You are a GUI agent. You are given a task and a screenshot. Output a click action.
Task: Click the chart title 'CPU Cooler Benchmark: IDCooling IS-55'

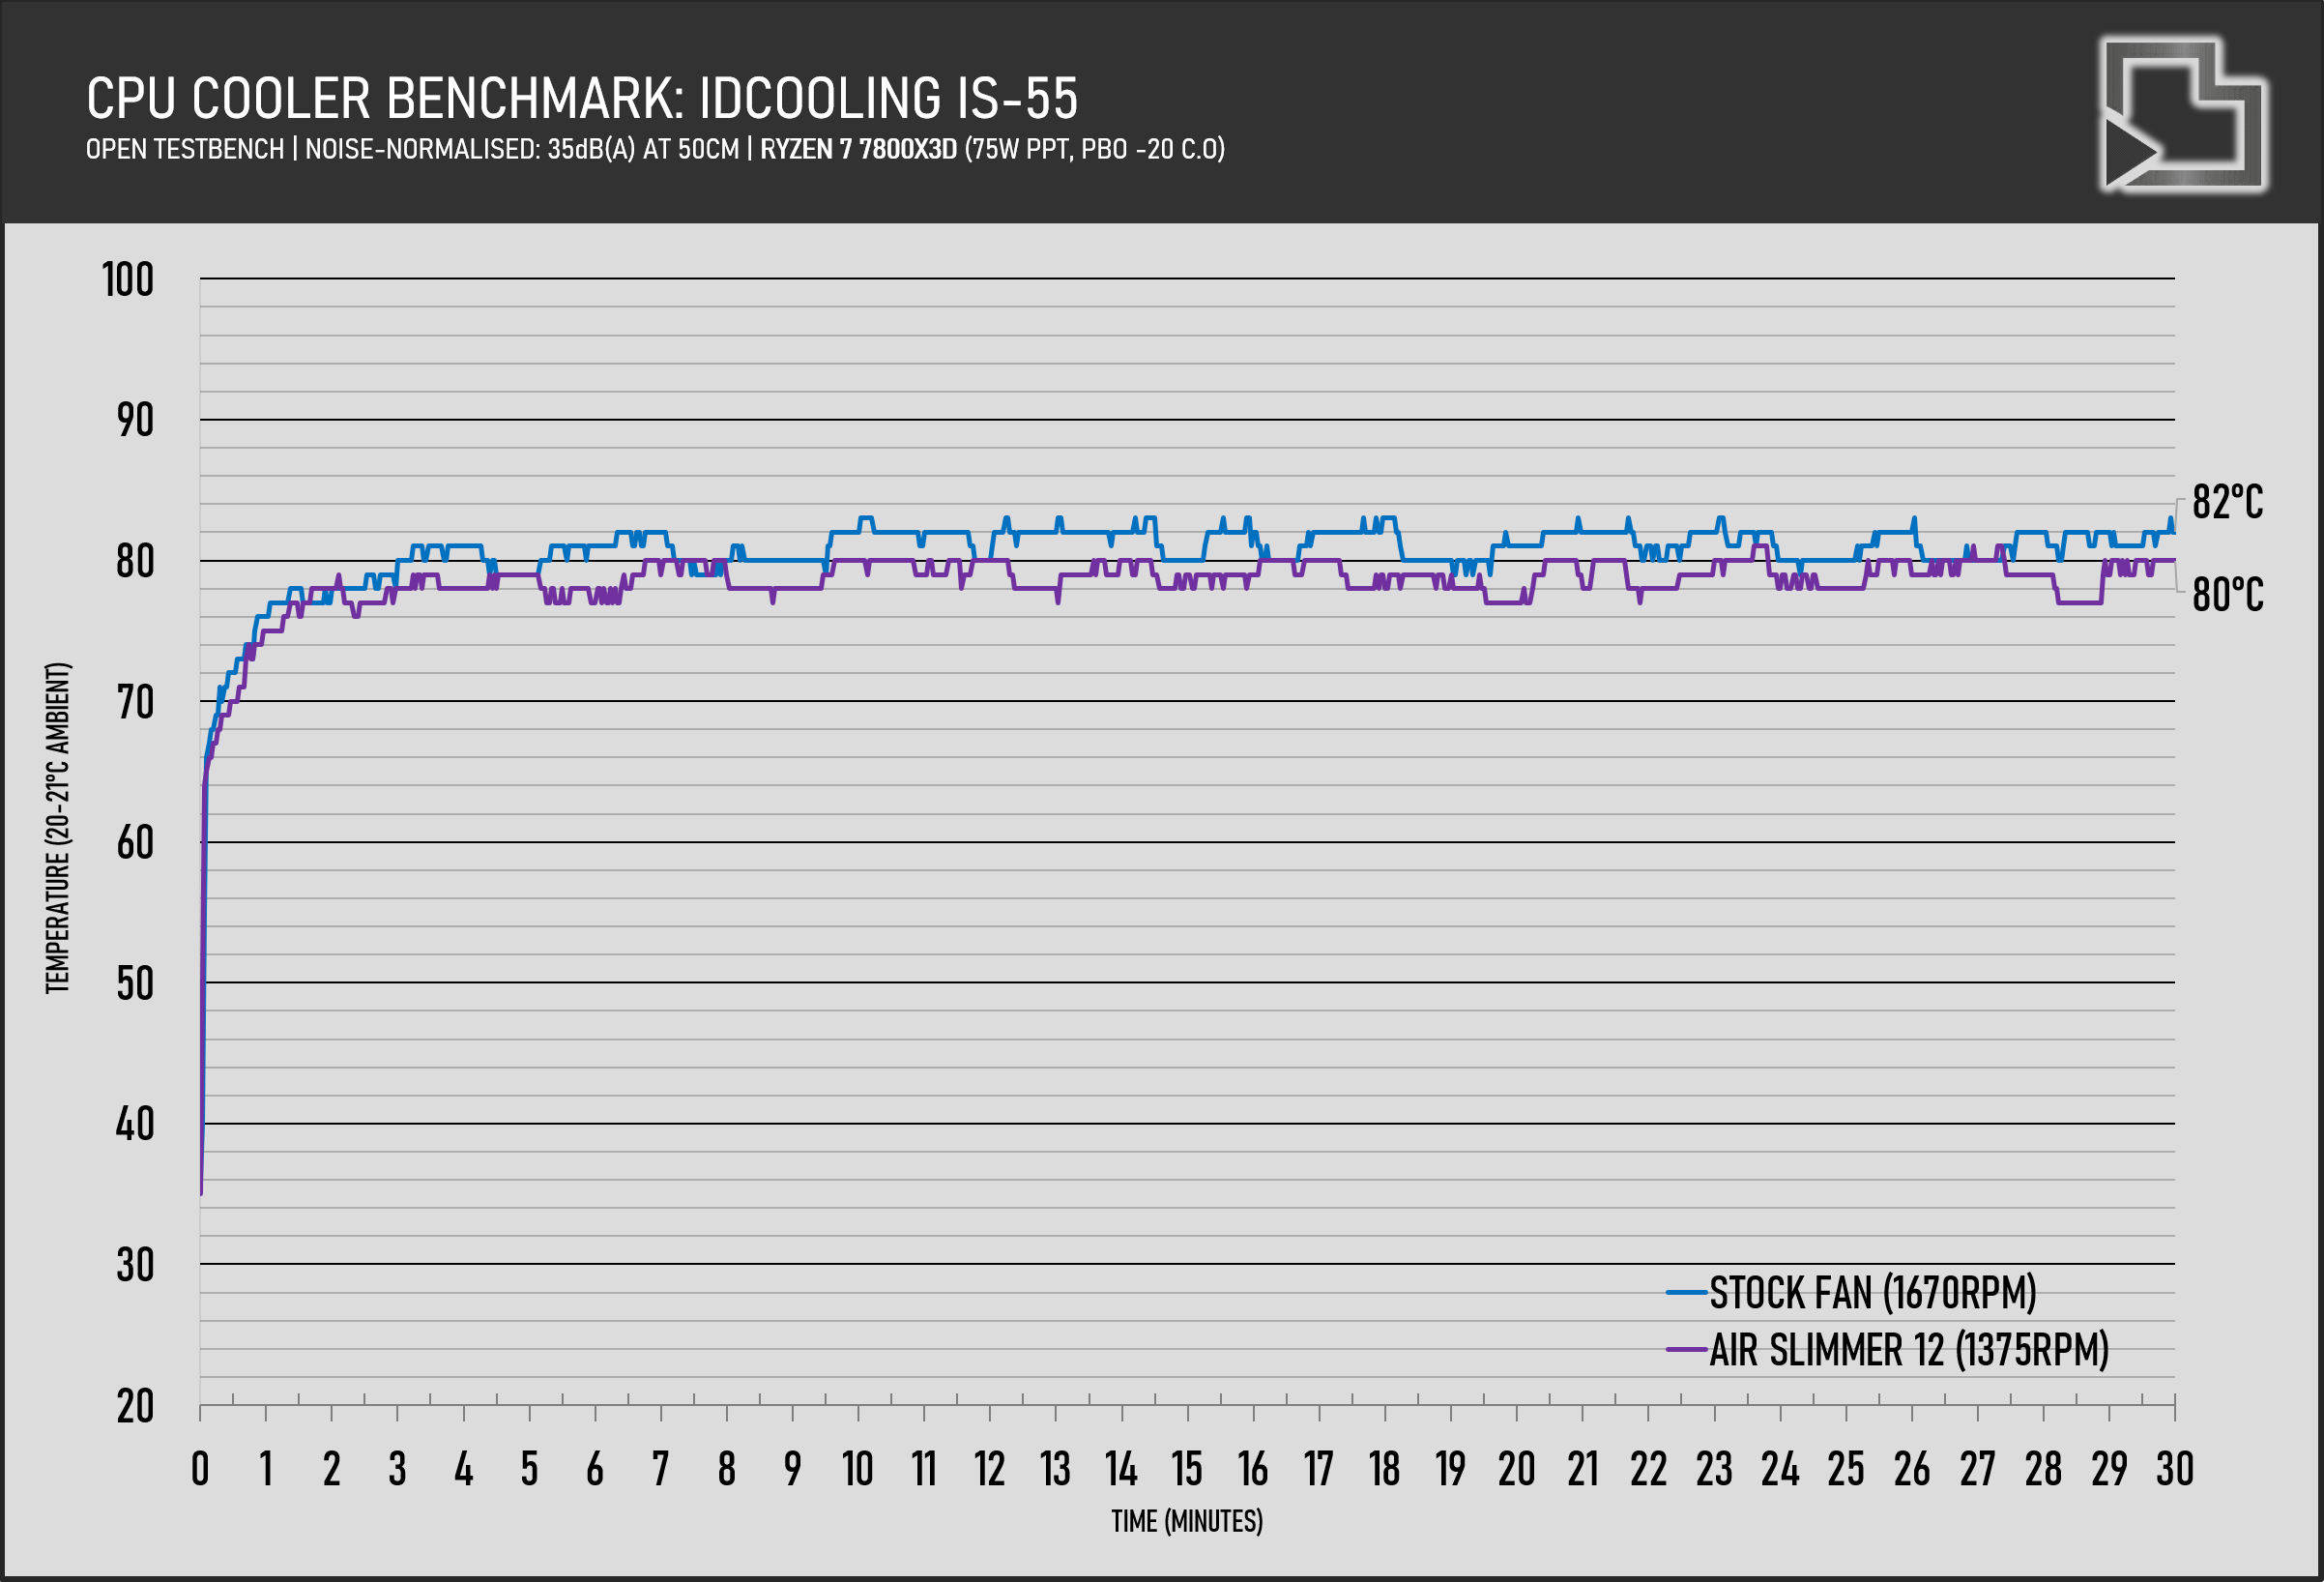pos(582,98)
